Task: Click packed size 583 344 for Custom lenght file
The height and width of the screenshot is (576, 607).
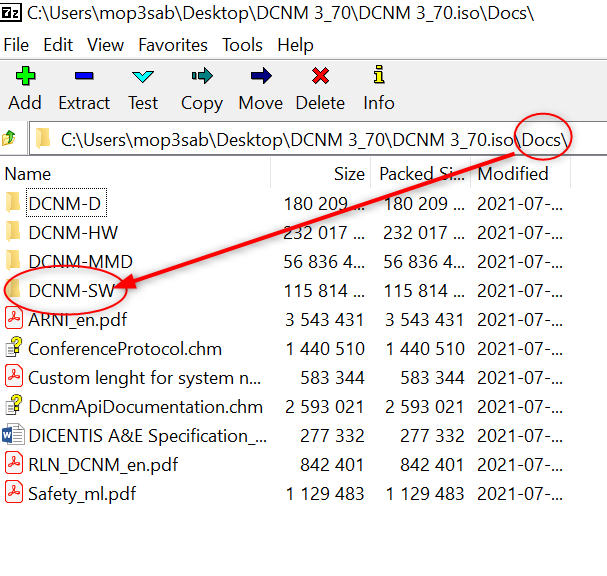Action: [432, 378]
